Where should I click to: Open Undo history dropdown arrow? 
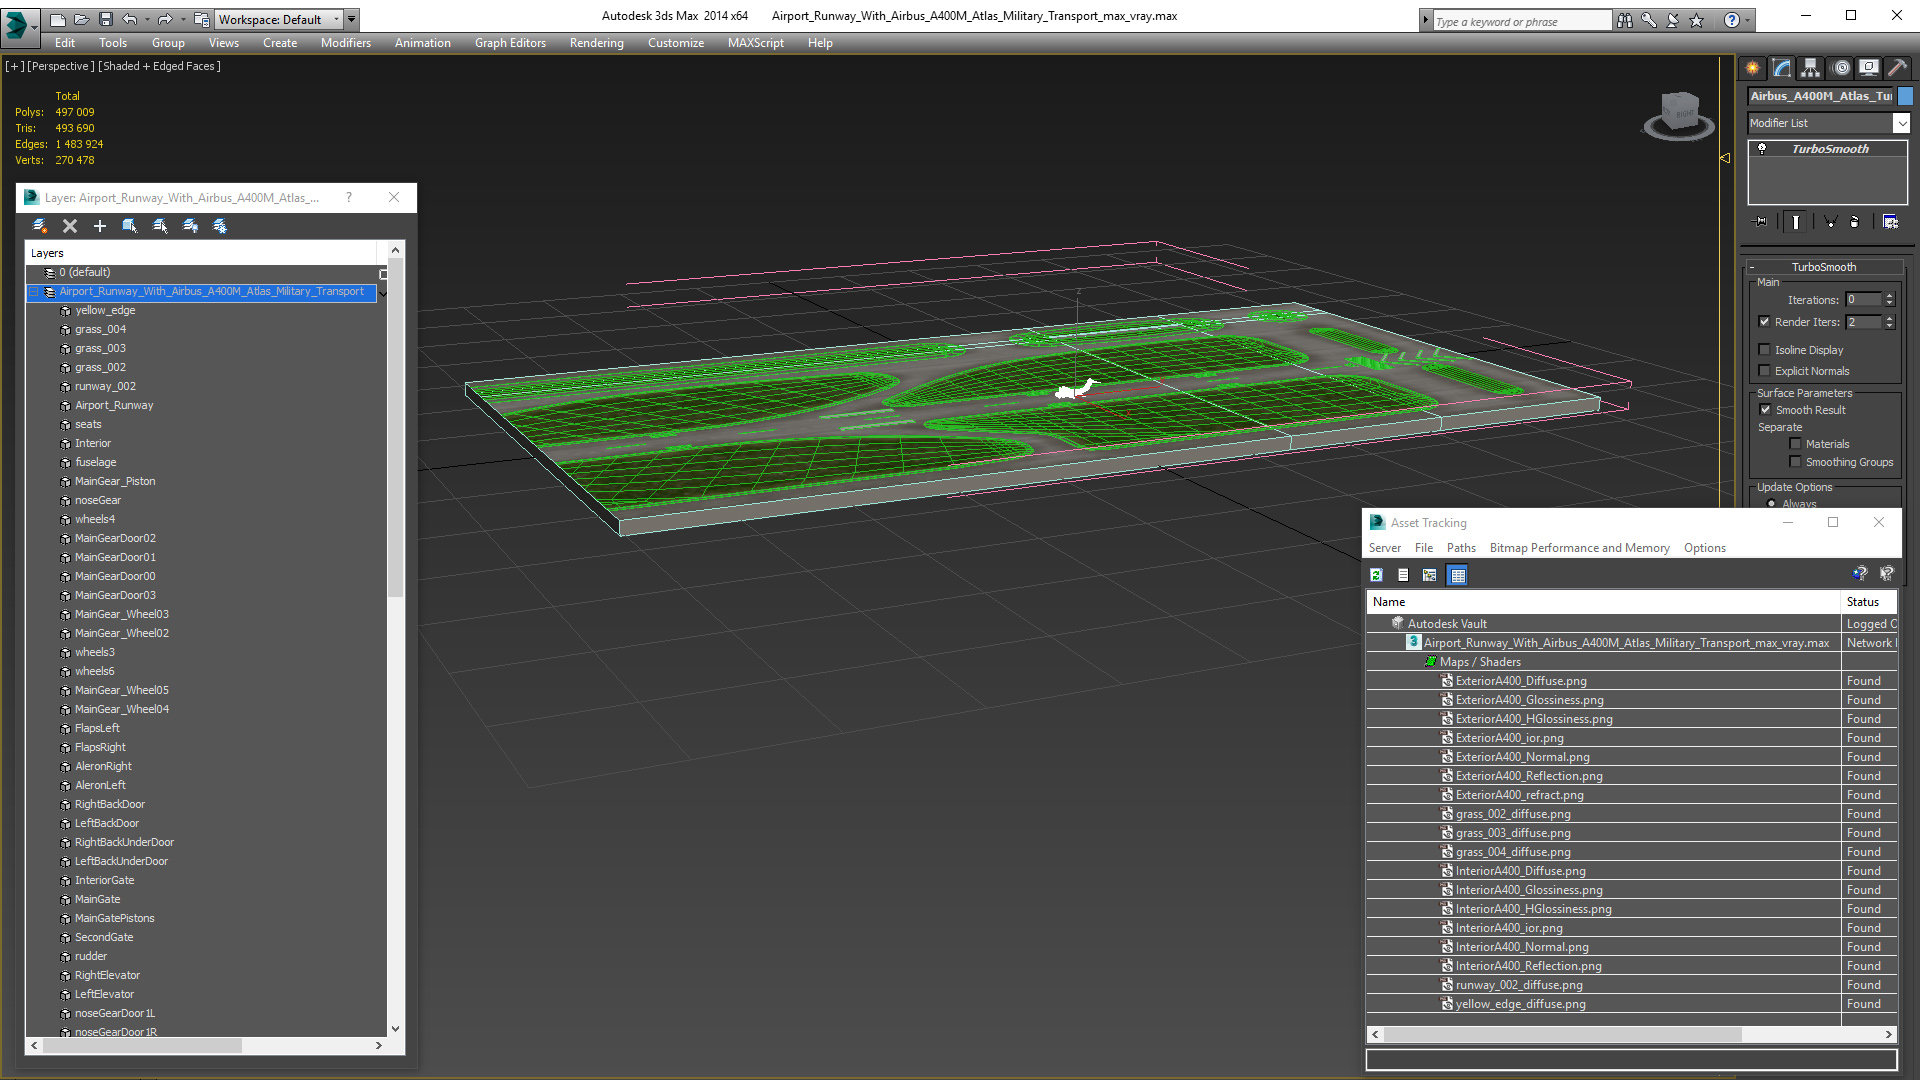coord(146,19)
